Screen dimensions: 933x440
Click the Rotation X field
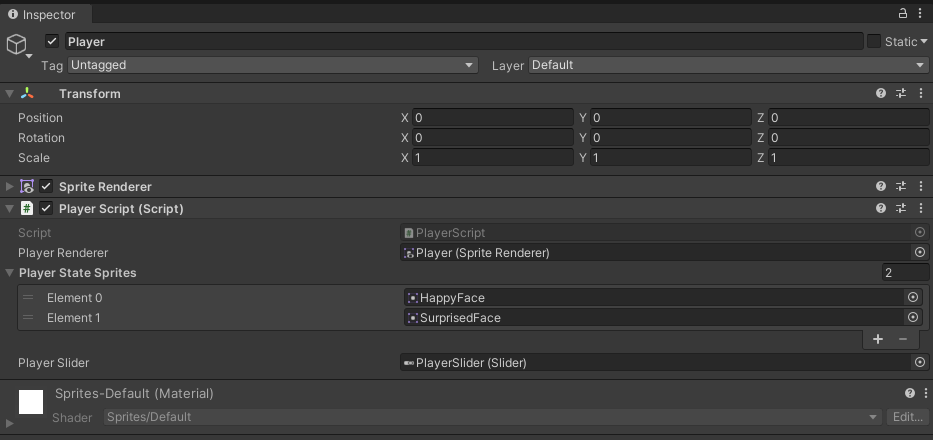pyautogui.click(x=493, y=138)
